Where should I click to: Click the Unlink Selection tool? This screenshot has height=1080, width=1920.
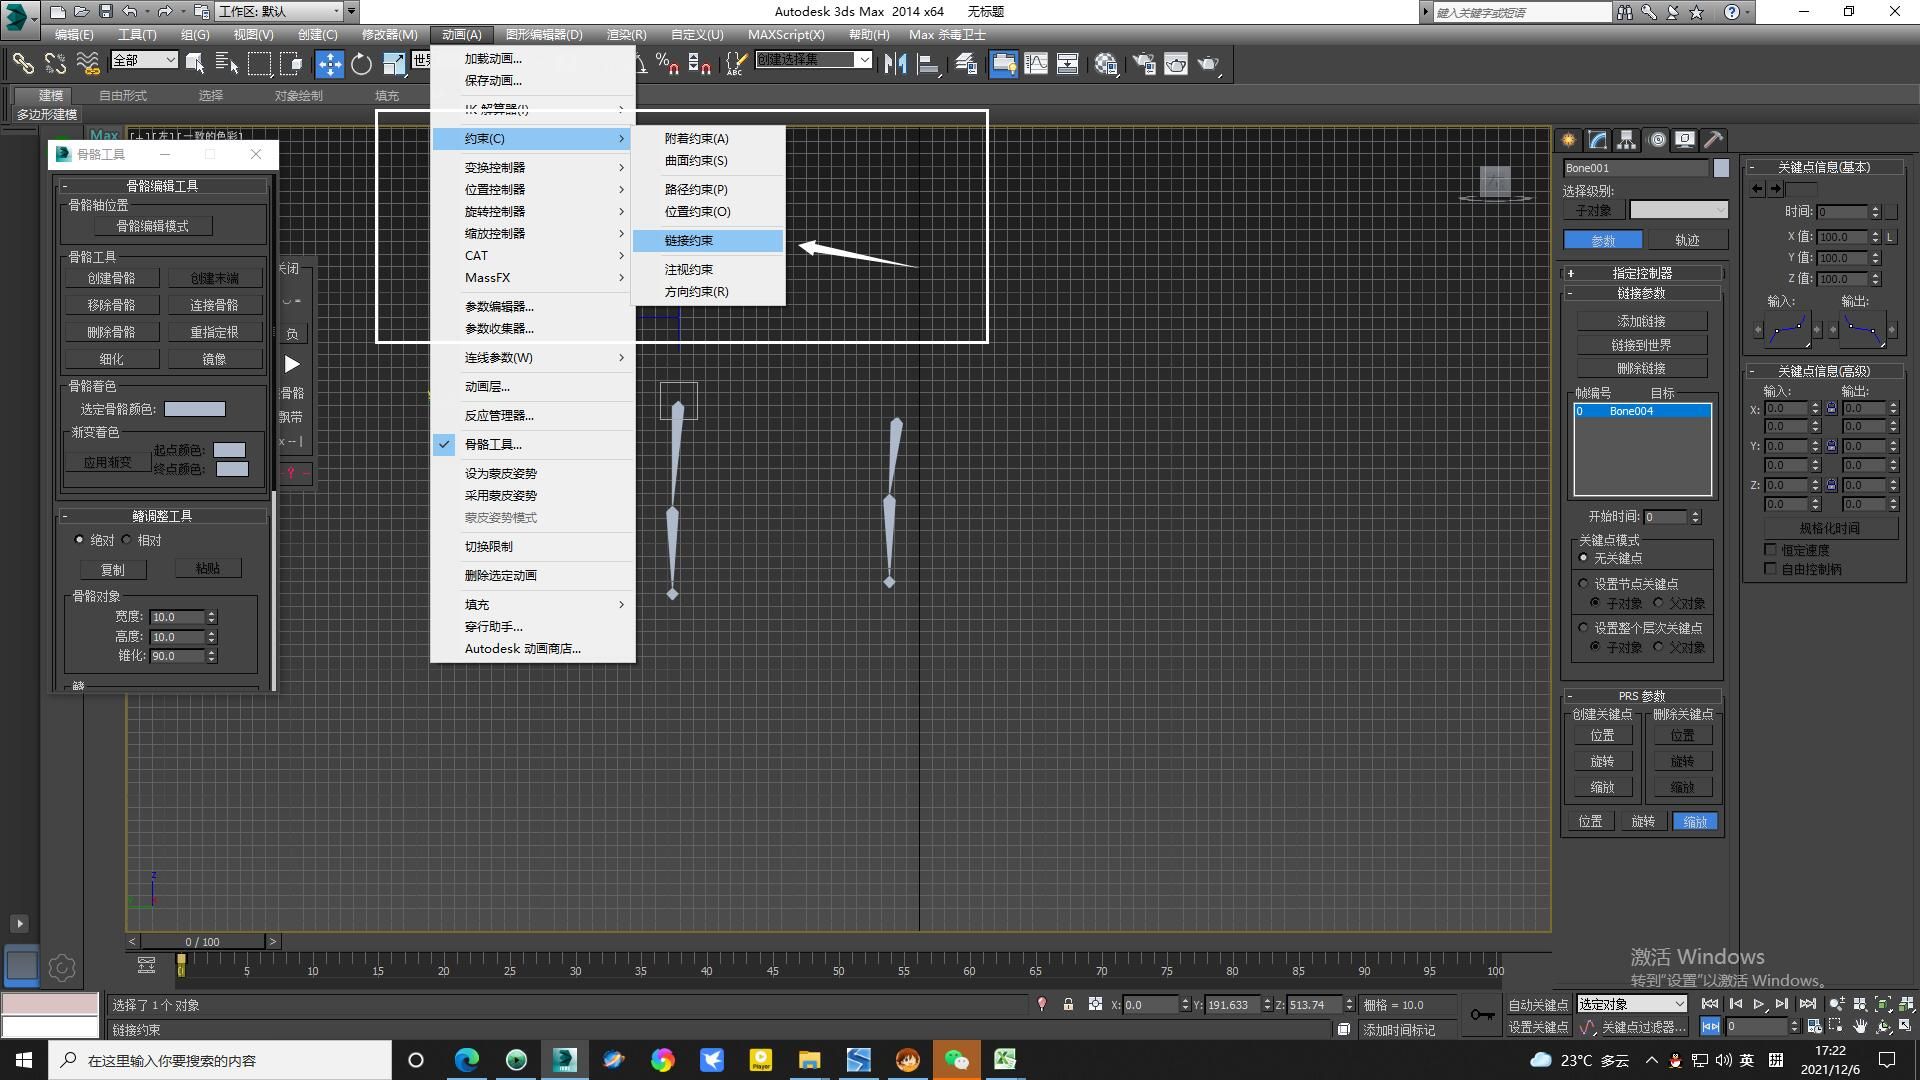(x=55, y=64)
